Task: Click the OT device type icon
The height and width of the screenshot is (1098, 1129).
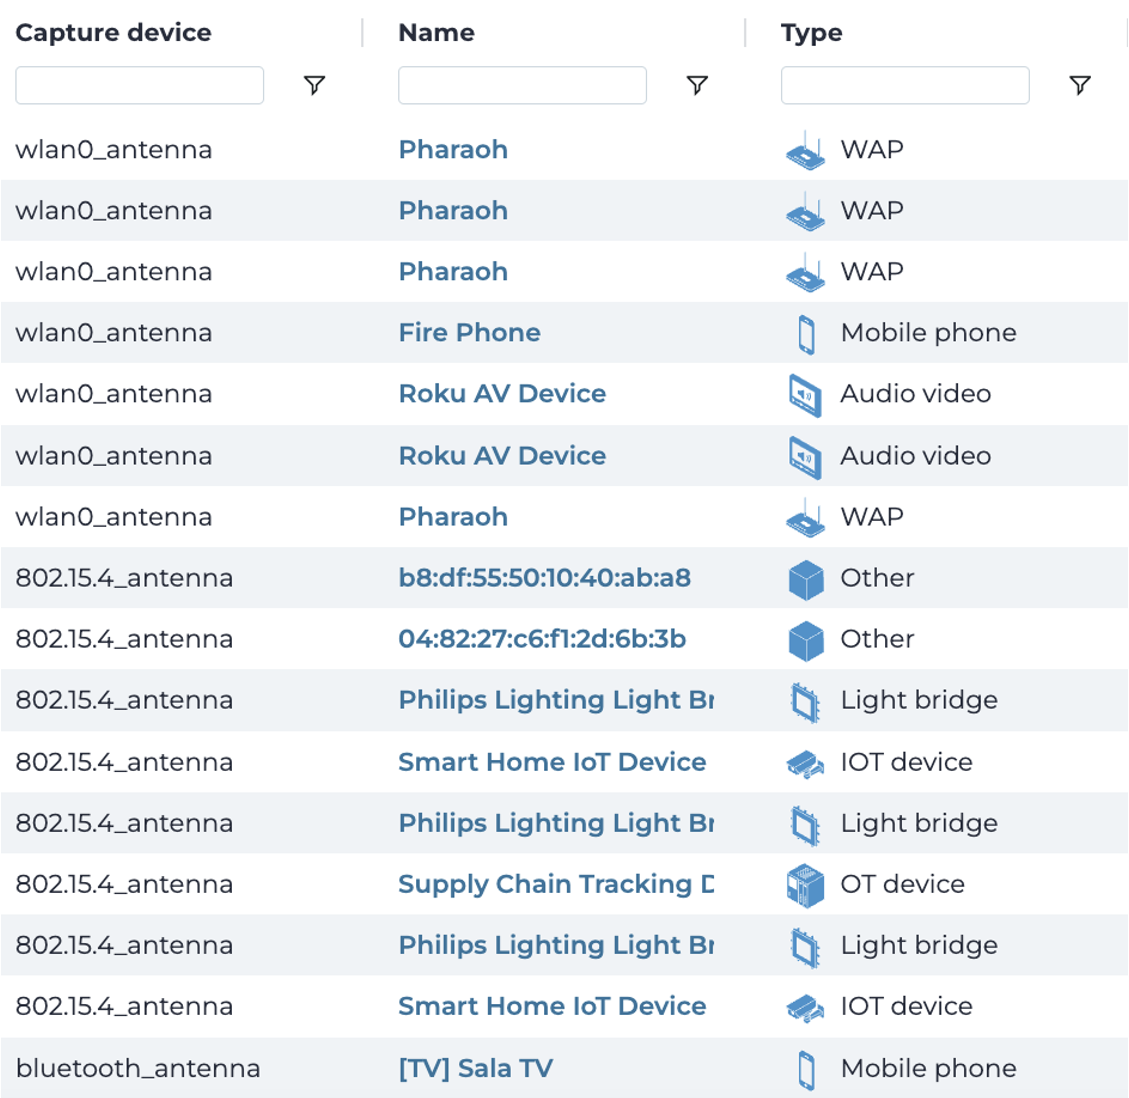Action: 805,885
